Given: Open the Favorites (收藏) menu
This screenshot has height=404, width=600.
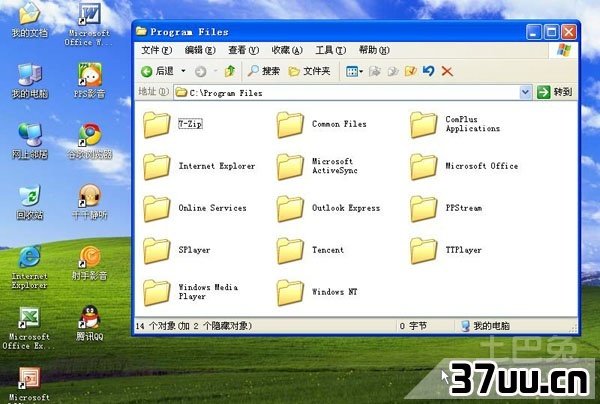Looking at the screenshot, I should click(287, 50).
